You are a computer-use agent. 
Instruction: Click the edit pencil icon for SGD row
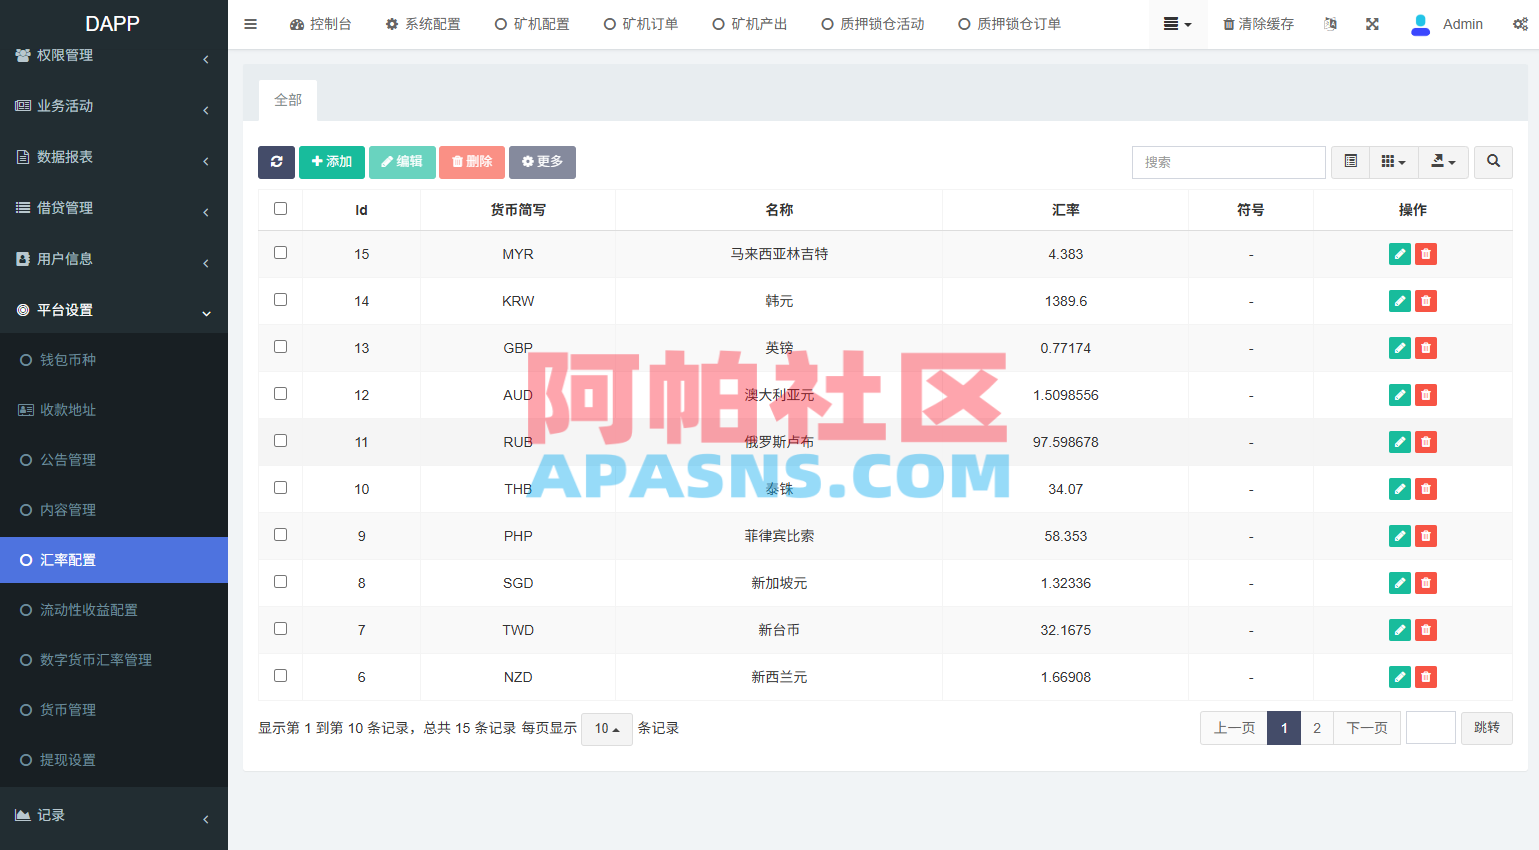tap(1400, 583)
